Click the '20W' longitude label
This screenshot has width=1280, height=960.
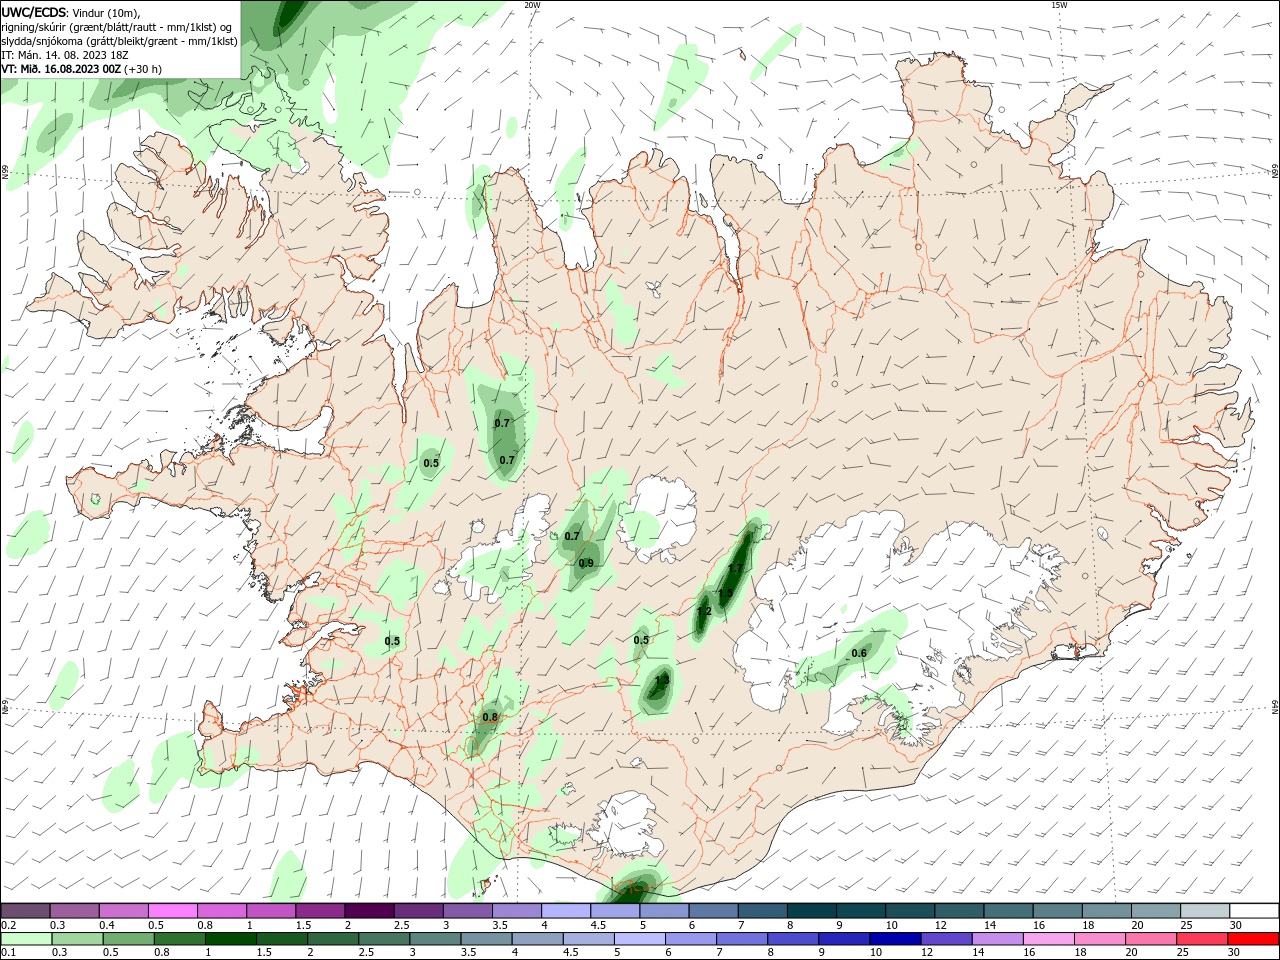coord(532,5)
